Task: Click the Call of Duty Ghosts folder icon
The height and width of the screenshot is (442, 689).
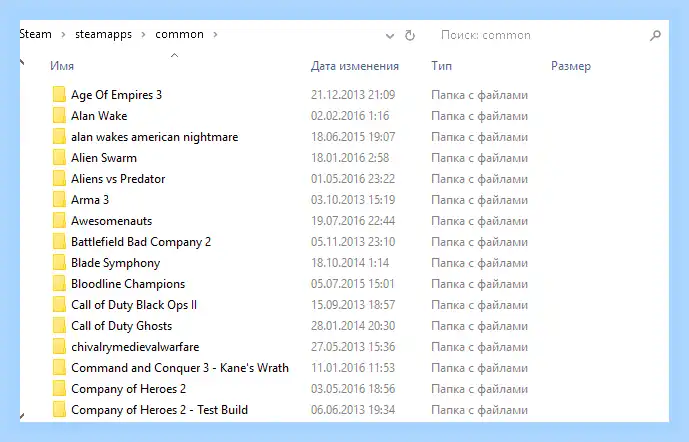Action: click(x=59, y=326)
